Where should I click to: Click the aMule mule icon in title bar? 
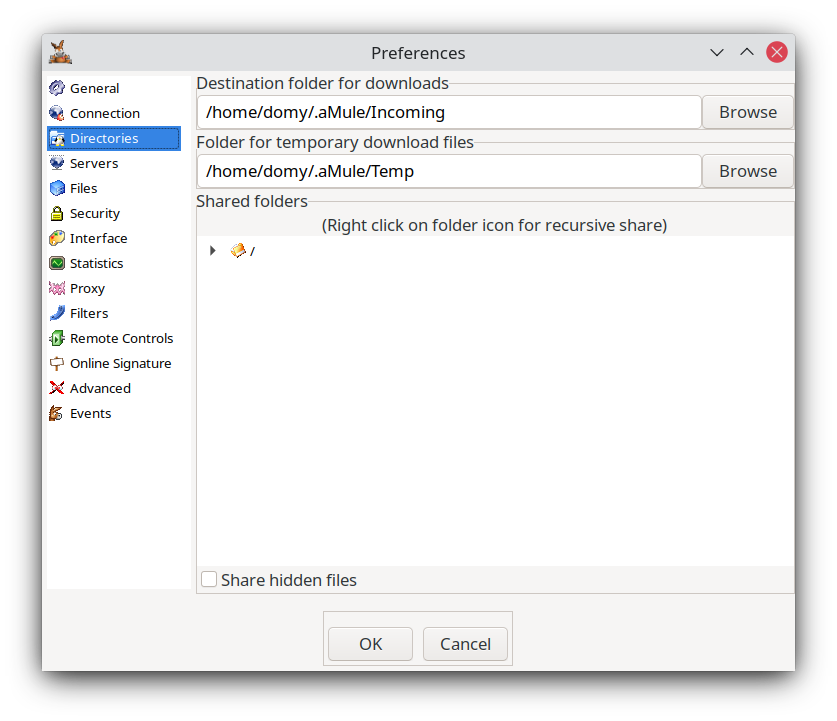[x=60, y=52]
